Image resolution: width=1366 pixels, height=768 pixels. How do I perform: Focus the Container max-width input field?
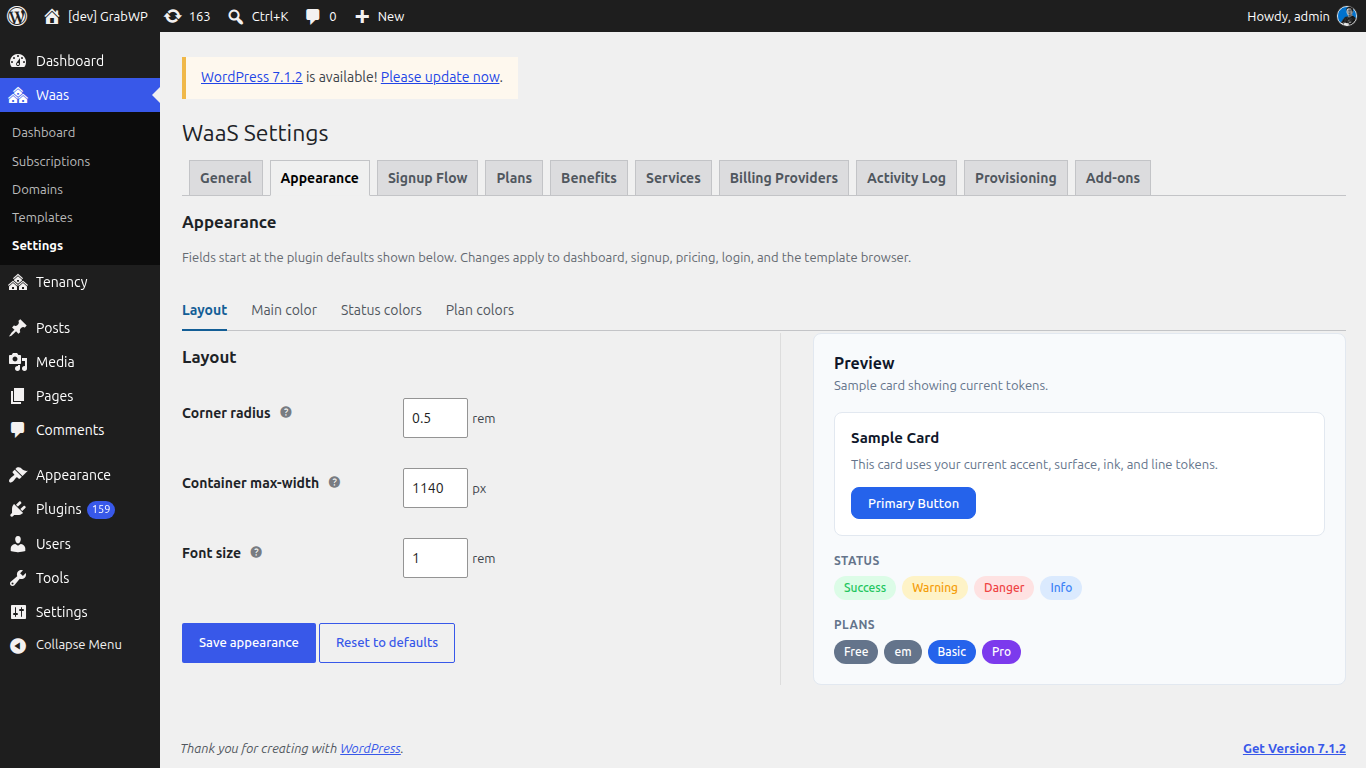click(435, 488)
